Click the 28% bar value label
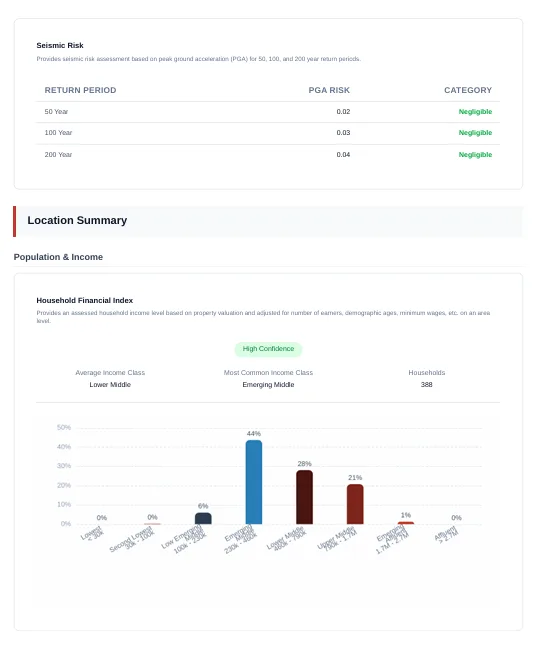 (304, 464)
